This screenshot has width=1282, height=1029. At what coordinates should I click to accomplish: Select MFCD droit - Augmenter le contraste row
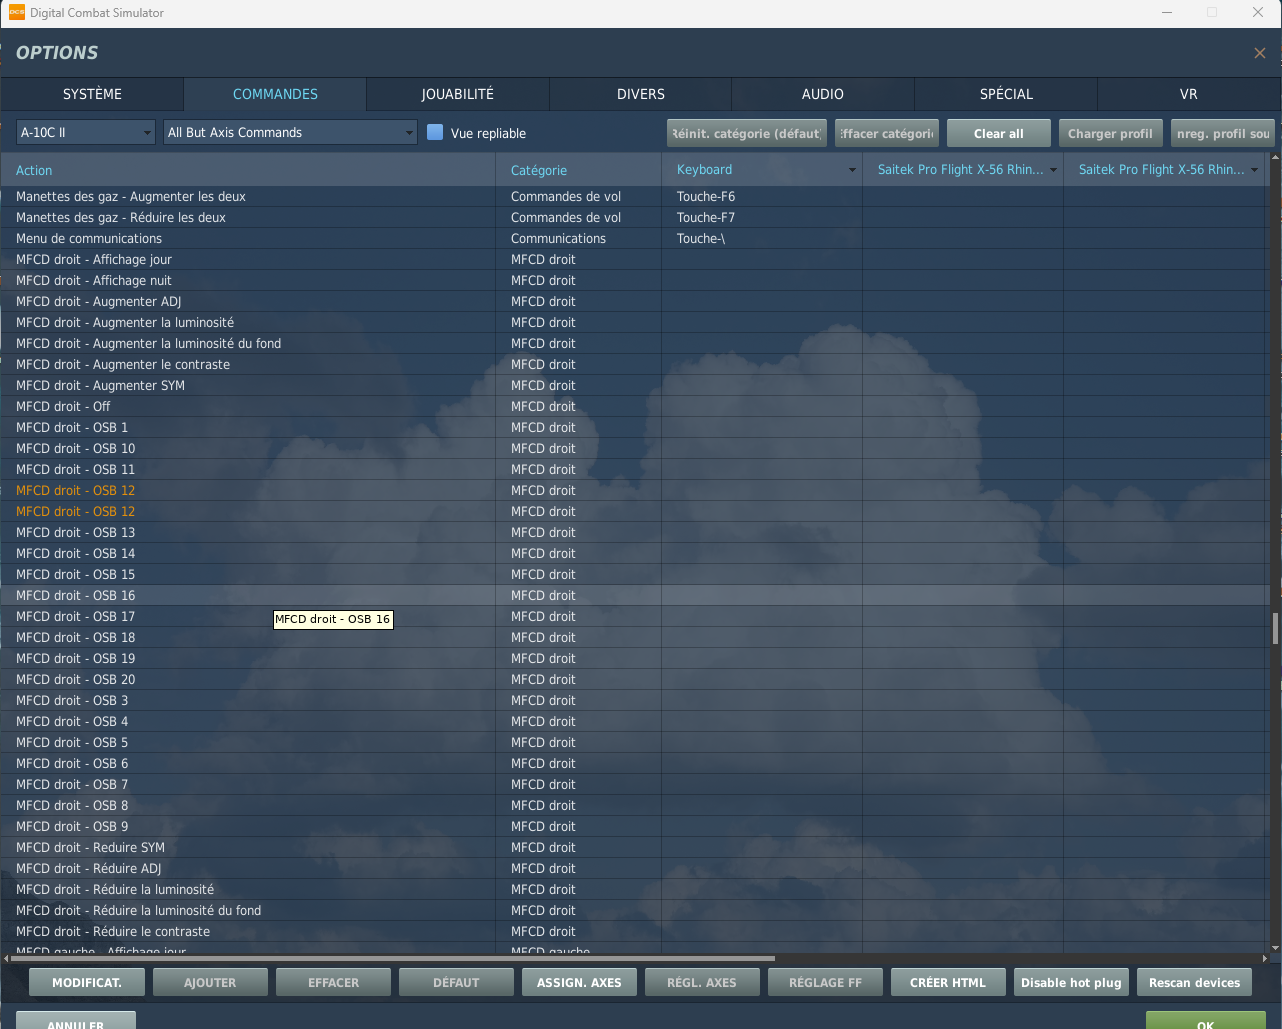click(x=634, y=364)
